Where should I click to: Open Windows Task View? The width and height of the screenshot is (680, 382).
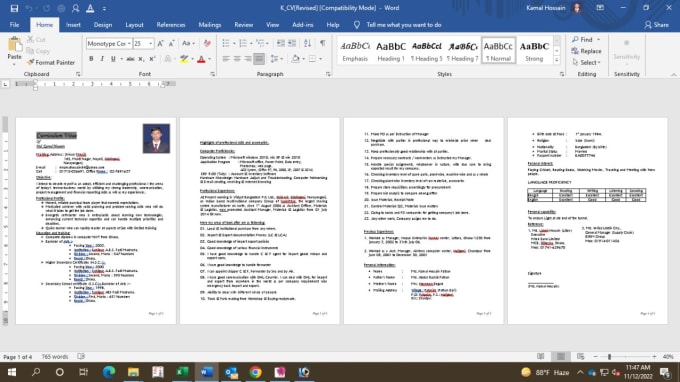click(x=83, y=372)
